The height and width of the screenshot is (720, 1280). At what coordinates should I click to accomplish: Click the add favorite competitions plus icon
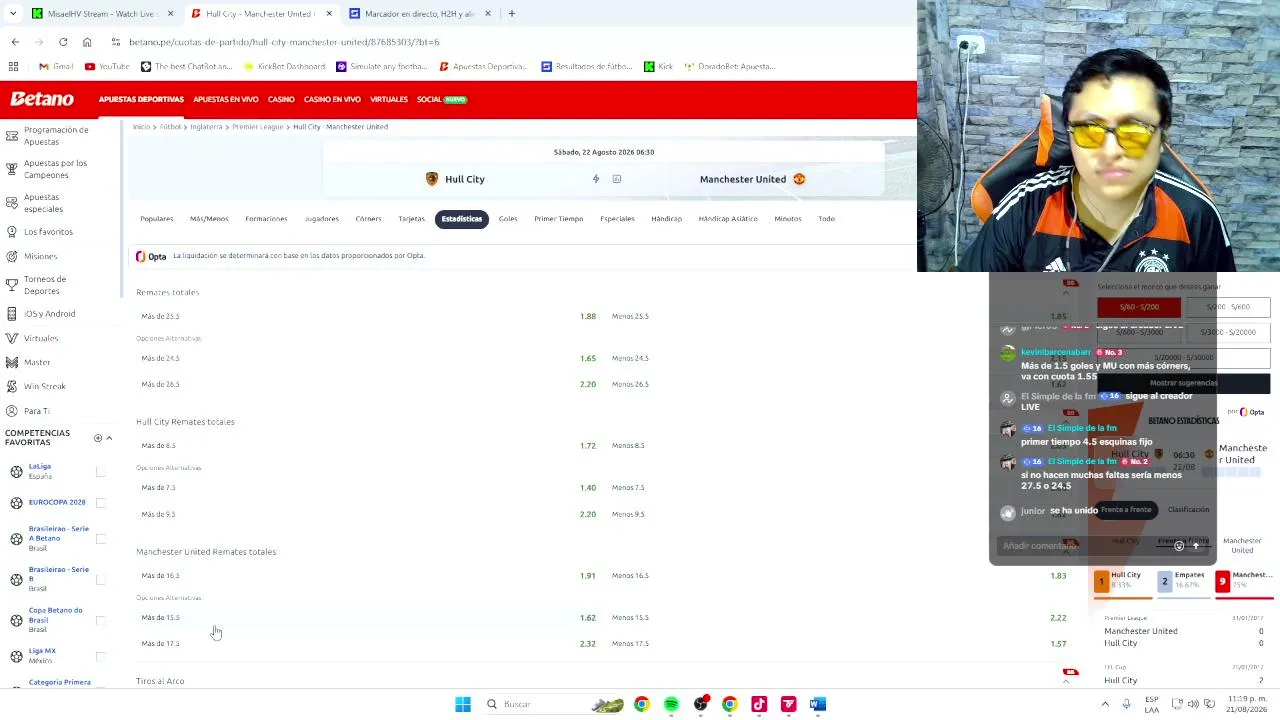(98, 438)
